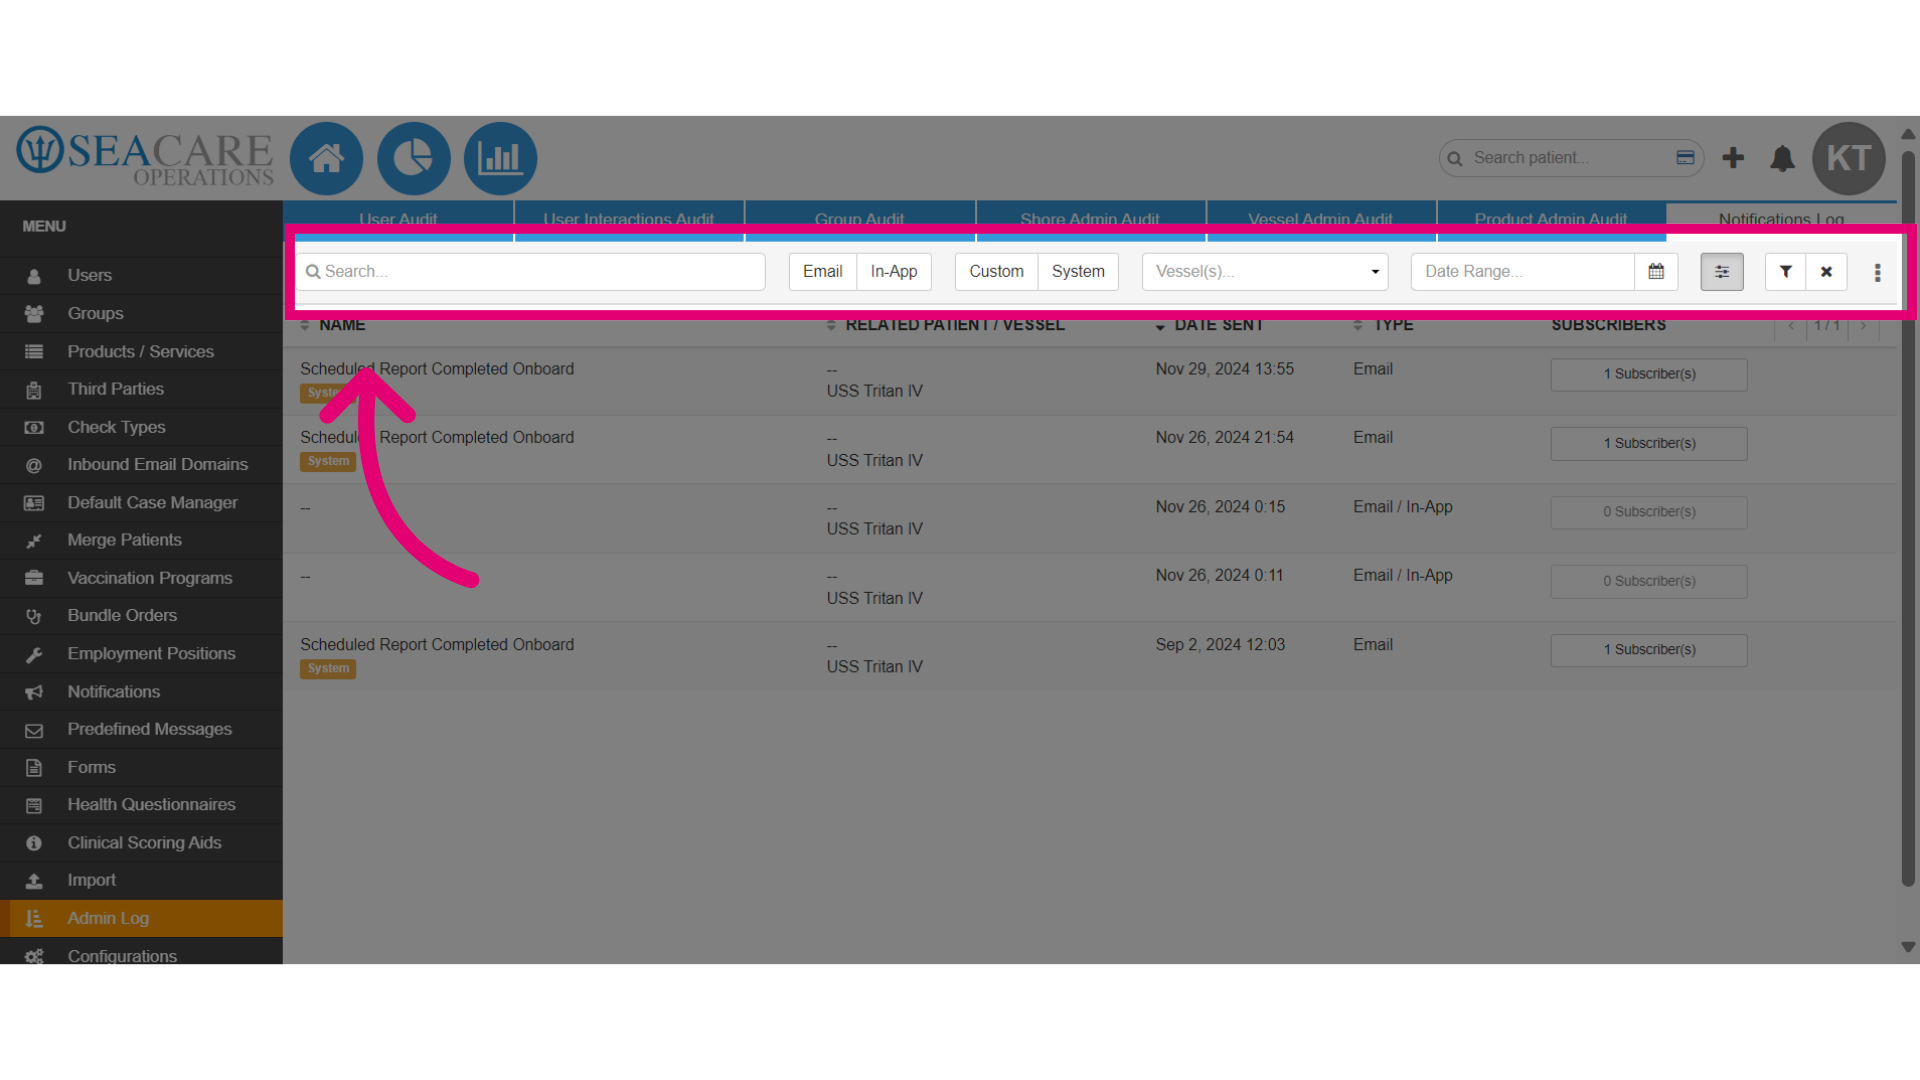Click the notifications log Search field
The image size is (1920, 1080).
pyautogui.click(x=530, y=271)
